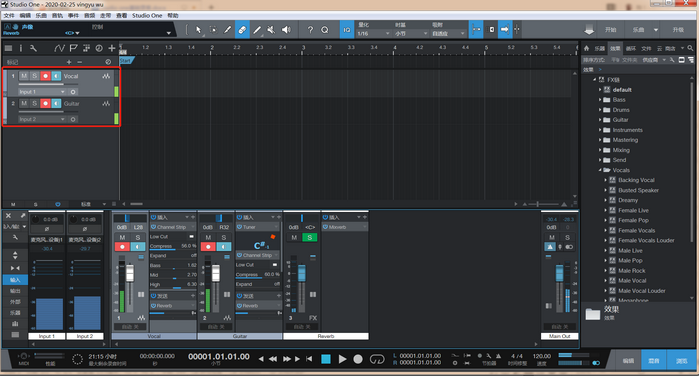Expand the Drums folder in browser

(x=600, y=110)
